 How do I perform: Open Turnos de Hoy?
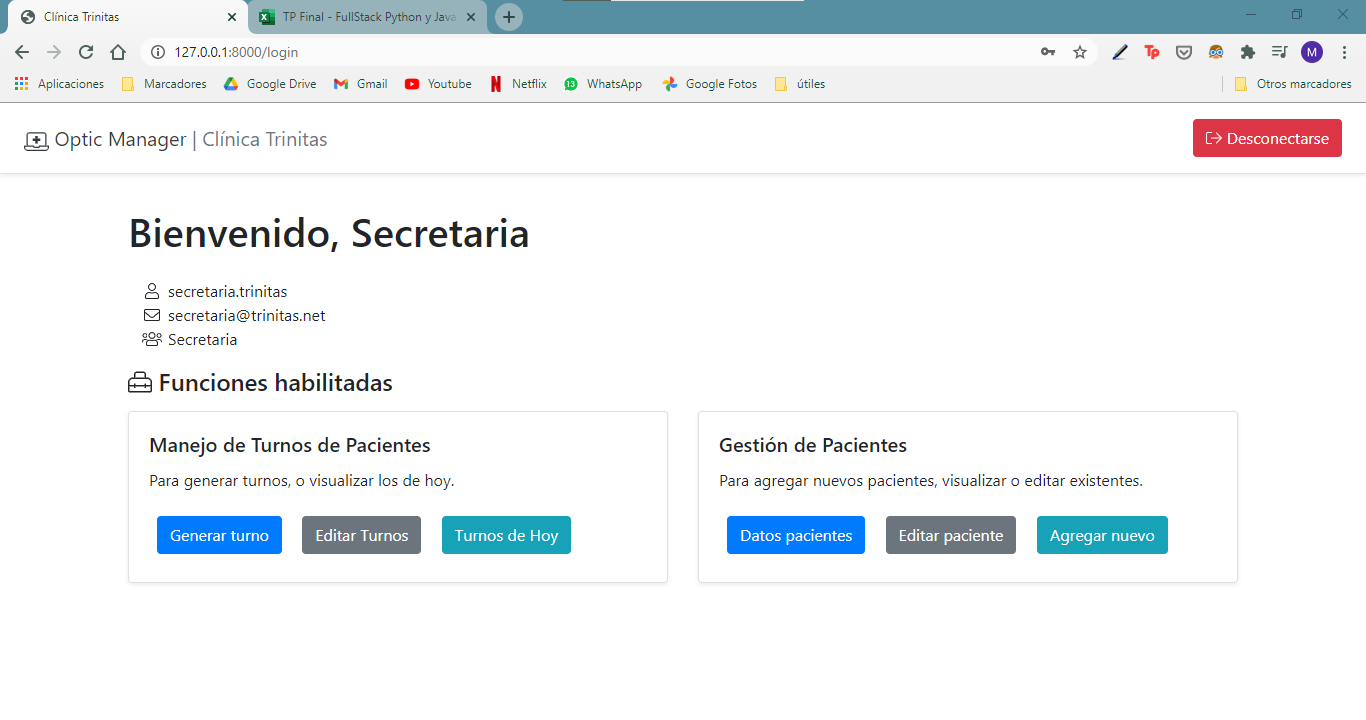[506, 535]
